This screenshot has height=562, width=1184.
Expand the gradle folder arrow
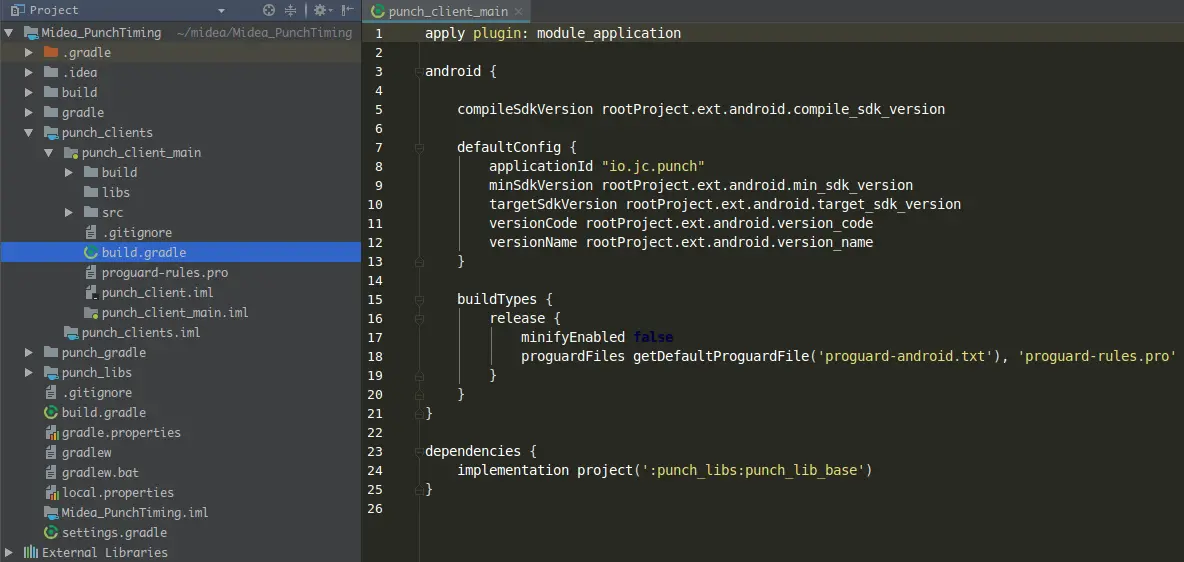point(28,113)
